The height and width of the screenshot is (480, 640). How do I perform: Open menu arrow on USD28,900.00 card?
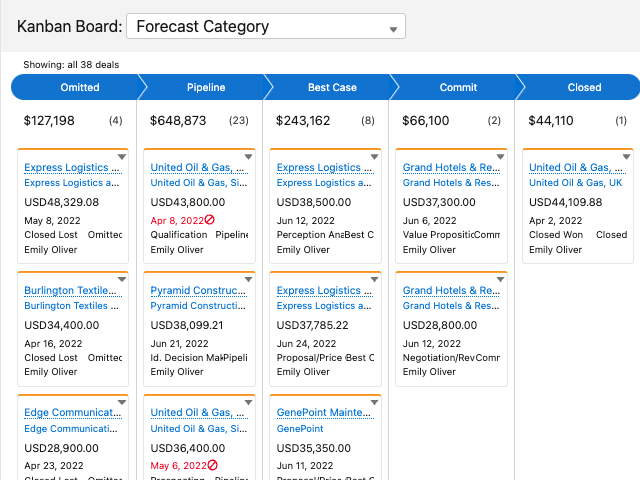tap(122, 402)
